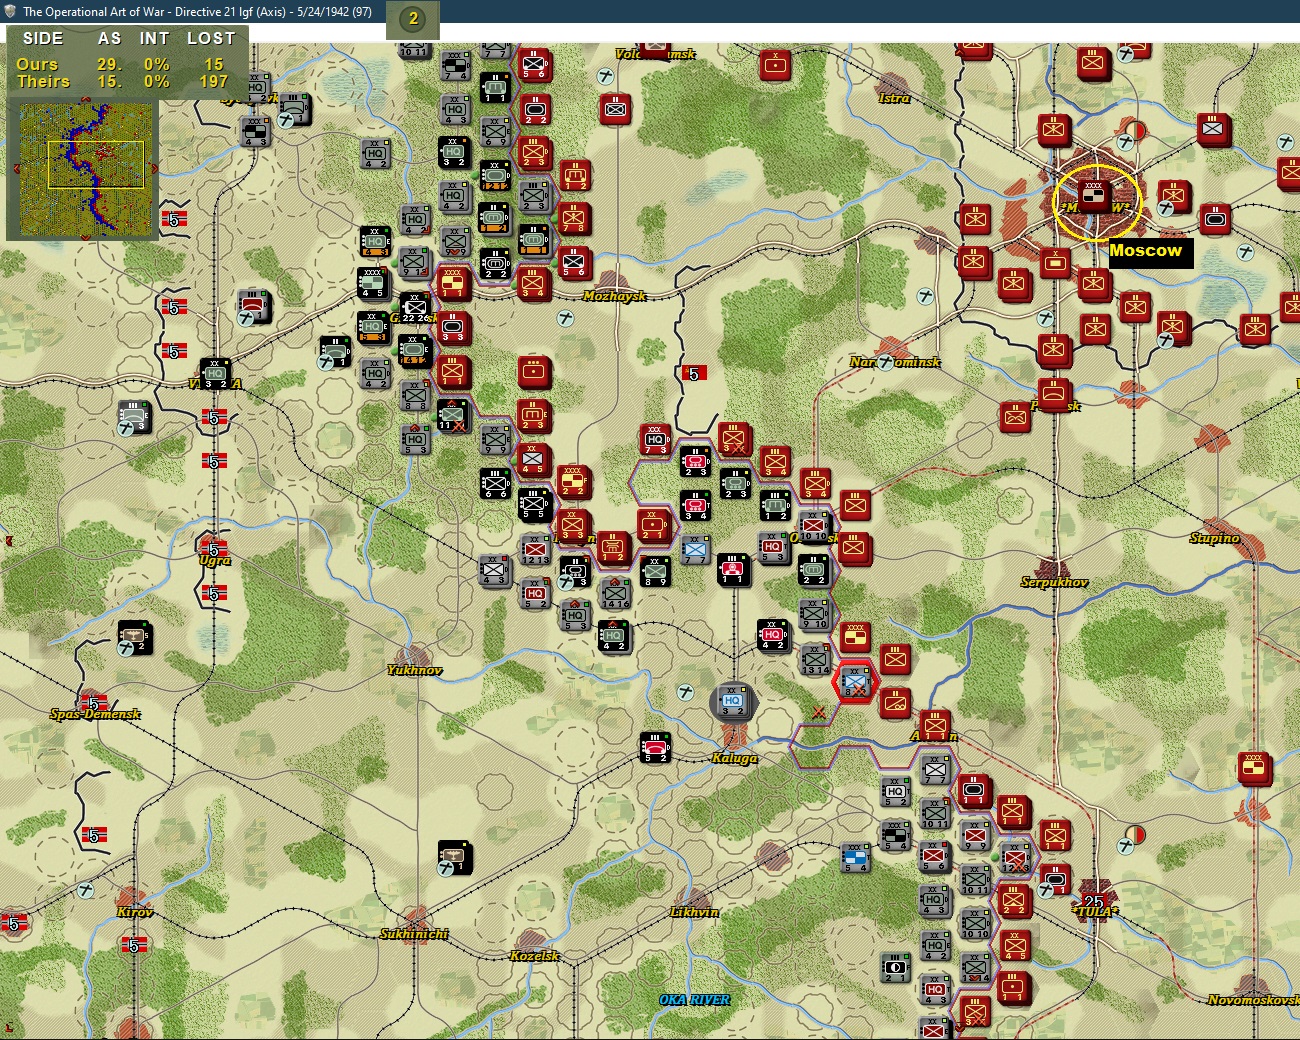Click the red-white circle marker near Tula
This screenshot has height=1040, width=1300.
1135,833
